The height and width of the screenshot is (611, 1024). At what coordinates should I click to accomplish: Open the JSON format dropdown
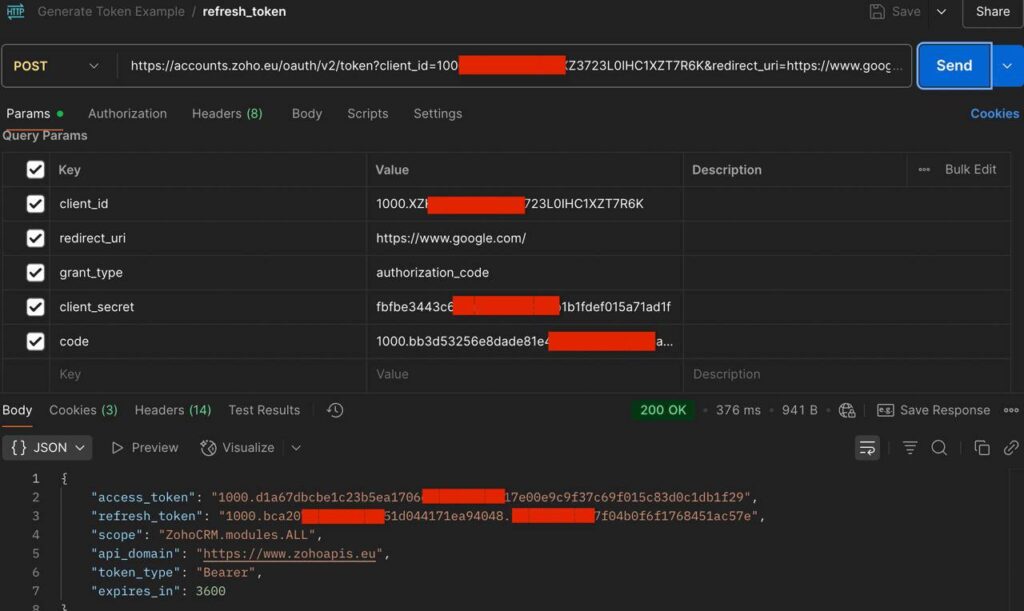48,448
